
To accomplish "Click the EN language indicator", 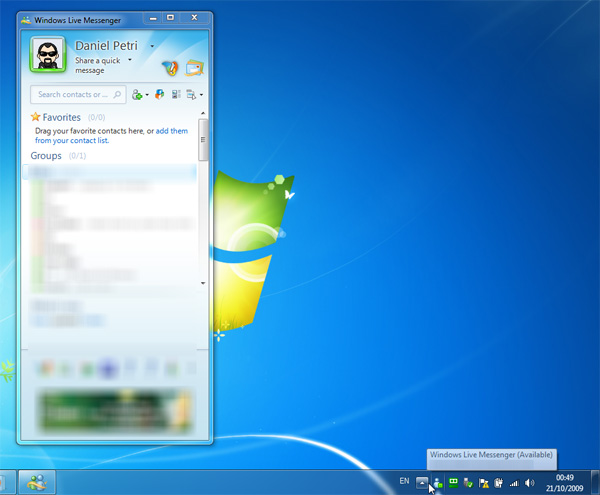I will click(x=404, y=481).
